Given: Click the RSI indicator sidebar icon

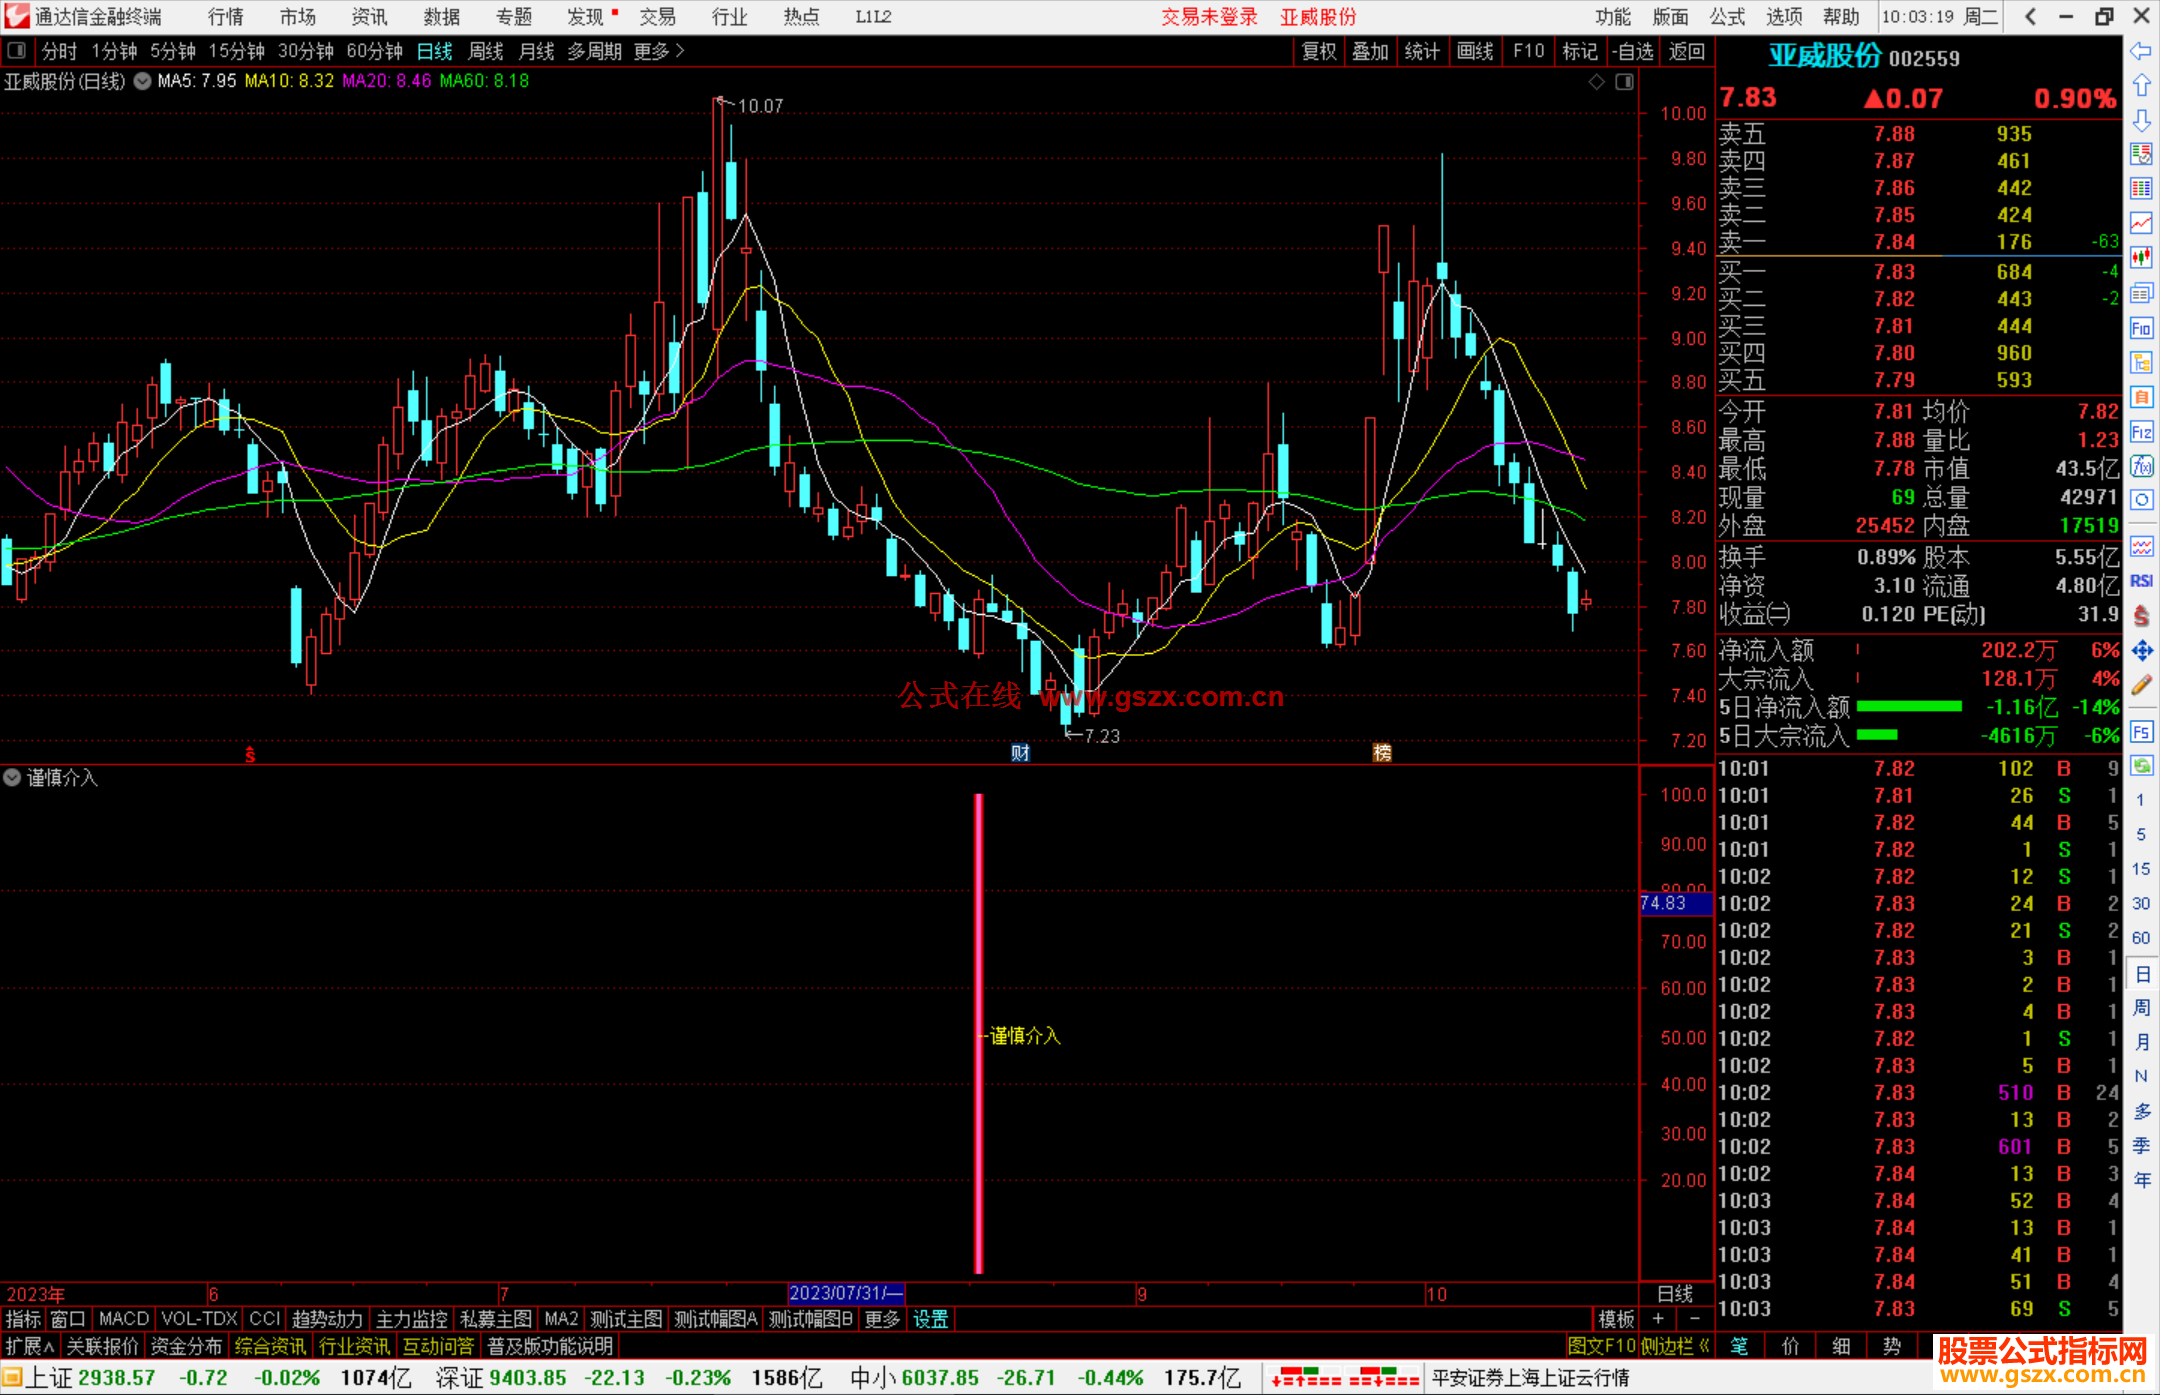Looking at the screenshot, I should (2141, 581).
